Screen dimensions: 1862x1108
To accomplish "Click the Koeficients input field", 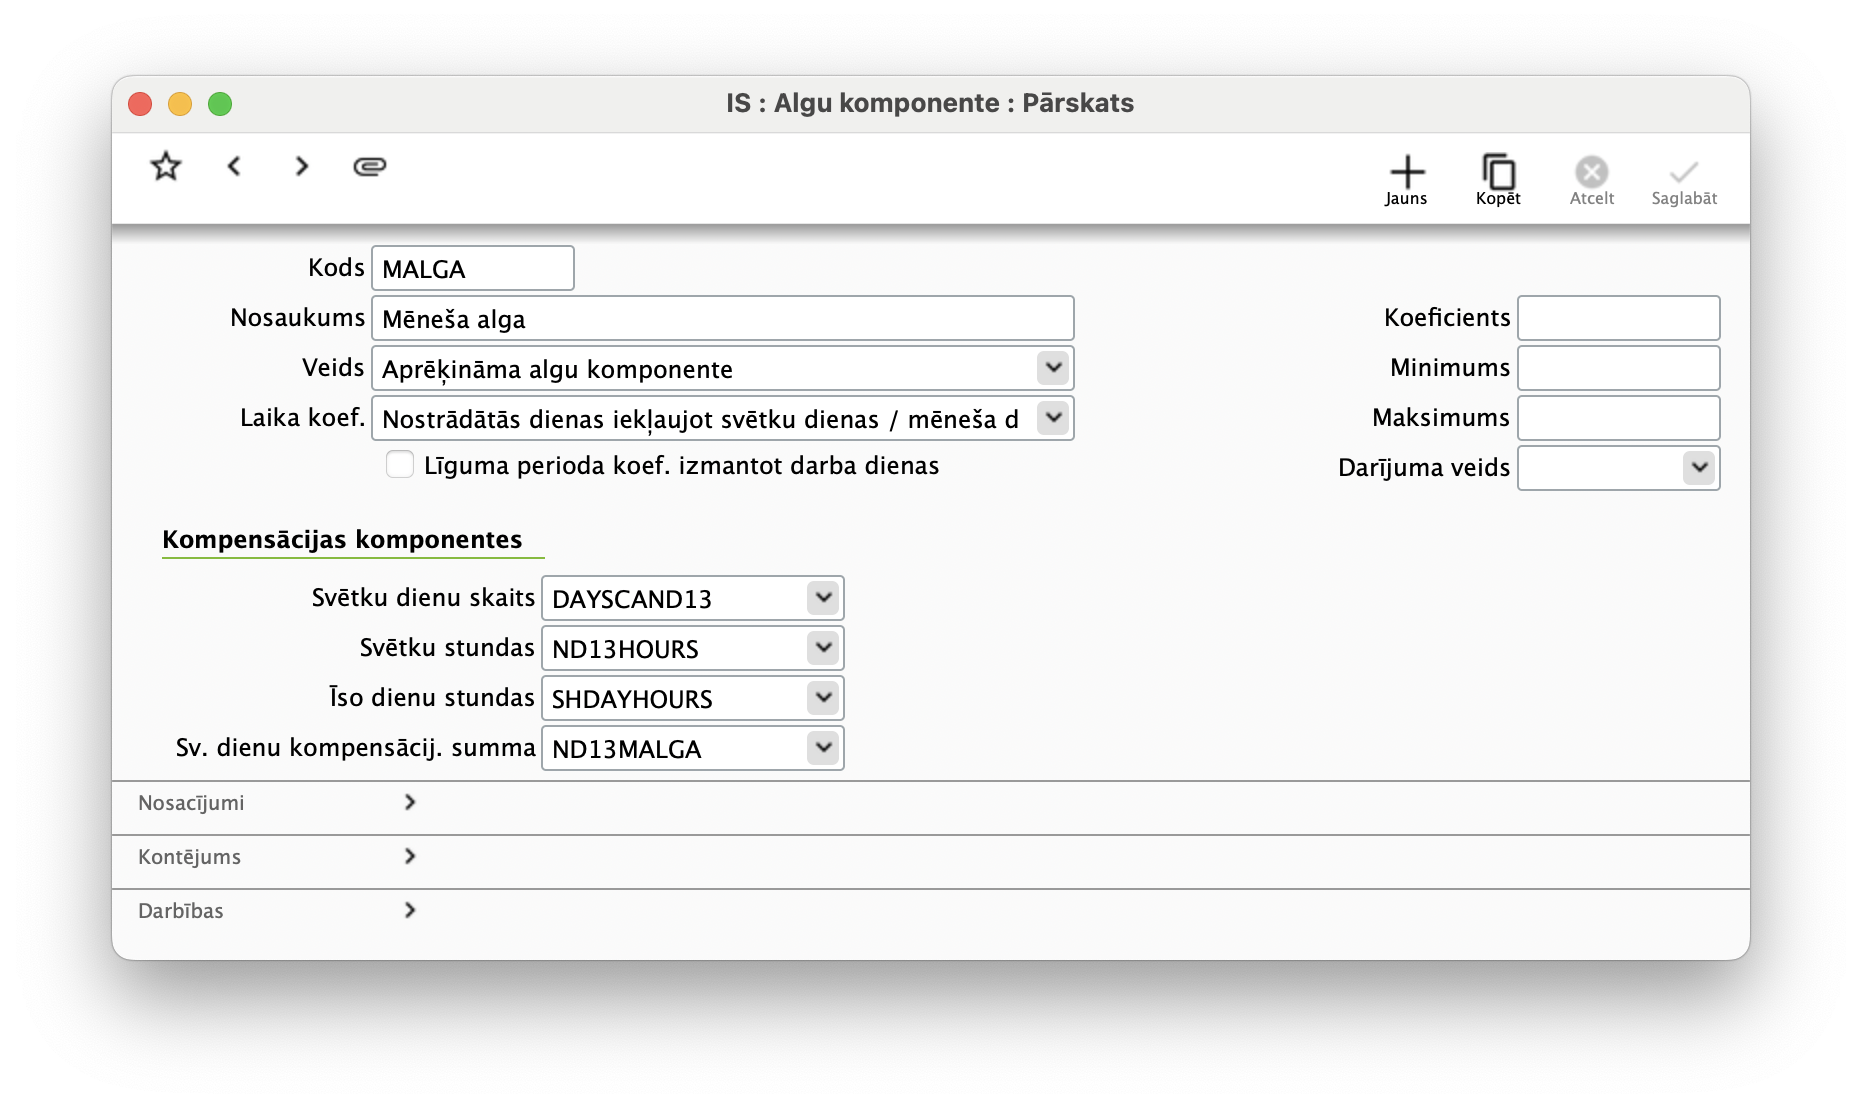I will pyautogui.click(x=1618, y=318).
